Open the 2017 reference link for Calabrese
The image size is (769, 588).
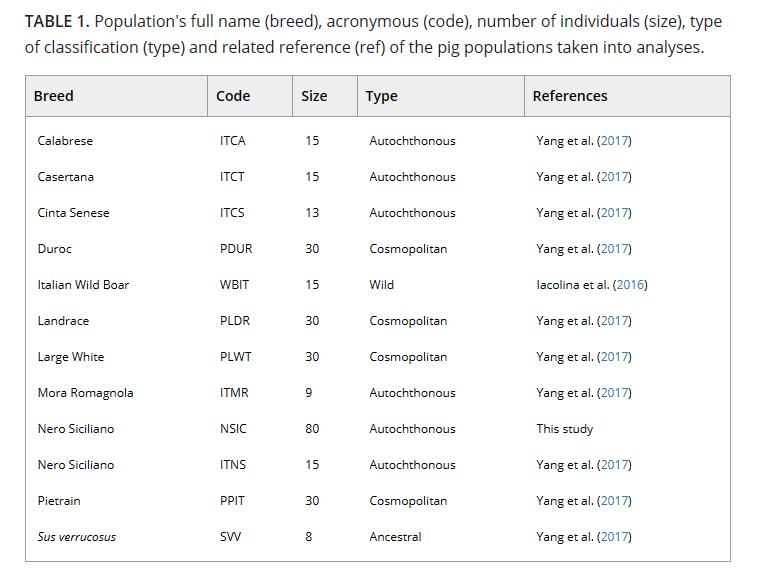coord(614,141)
